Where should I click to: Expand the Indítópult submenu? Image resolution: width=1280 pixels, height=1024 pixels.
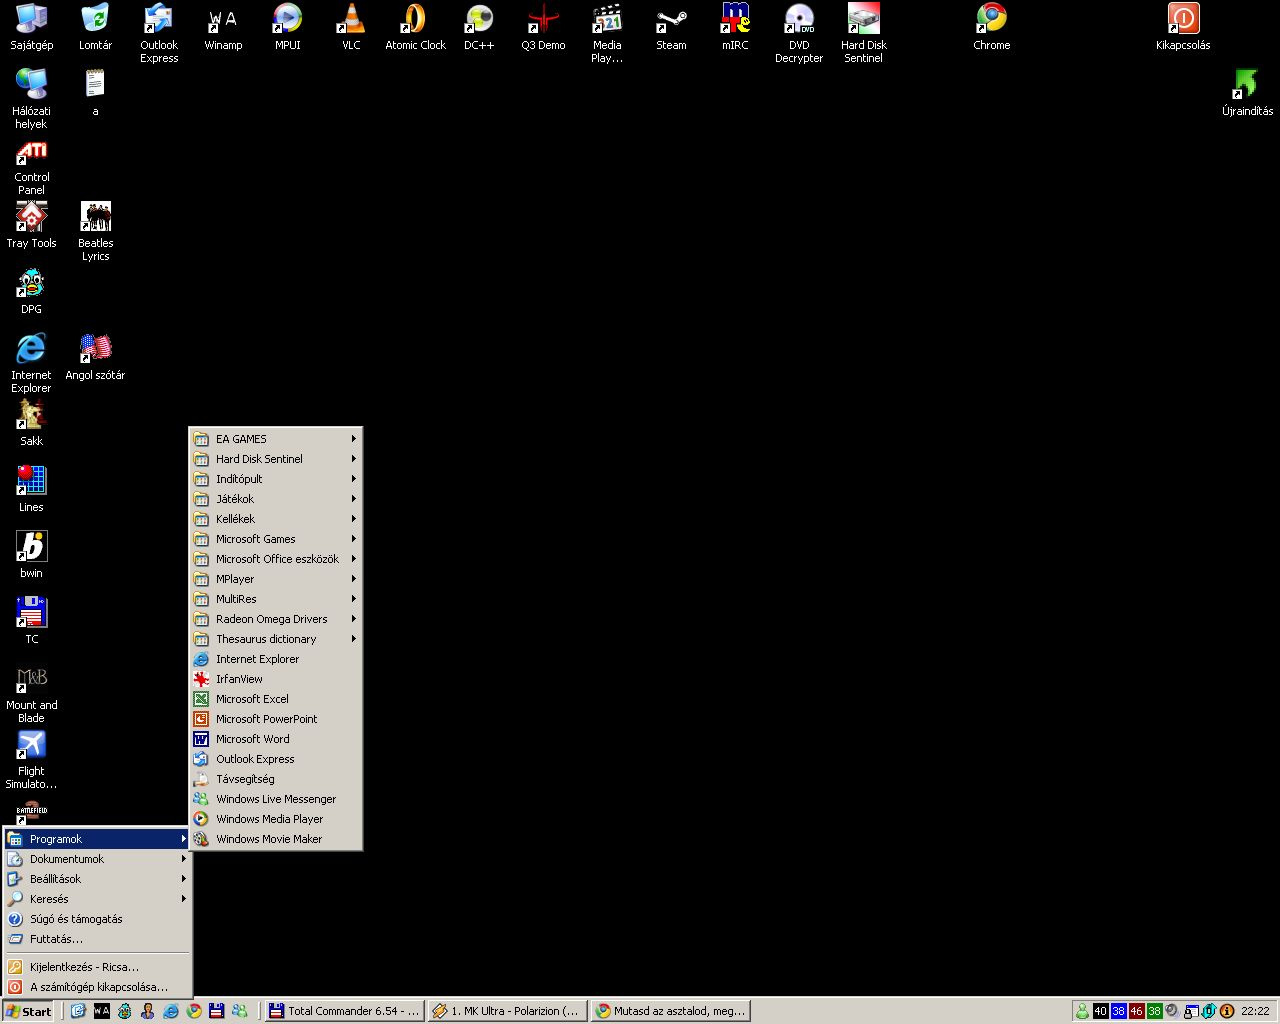275,479
